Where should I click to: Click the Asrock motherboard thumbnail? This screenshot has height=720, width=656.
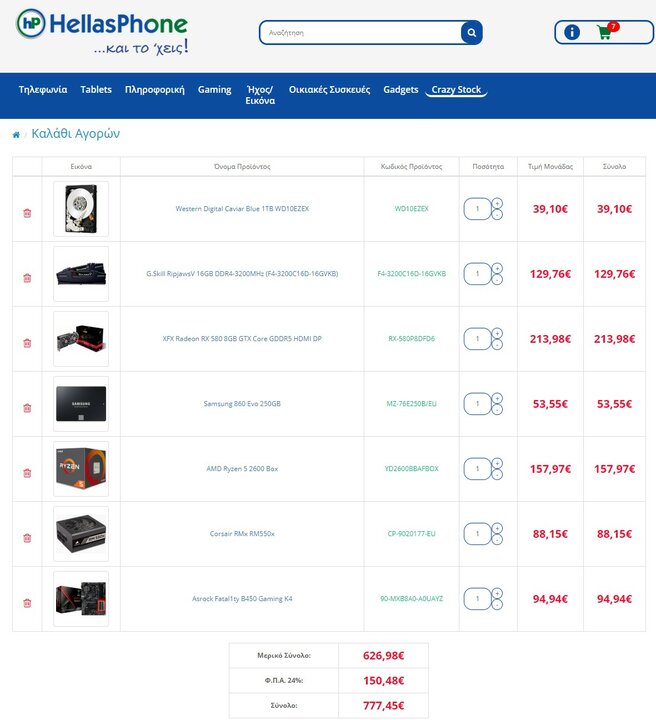[81, 599]
